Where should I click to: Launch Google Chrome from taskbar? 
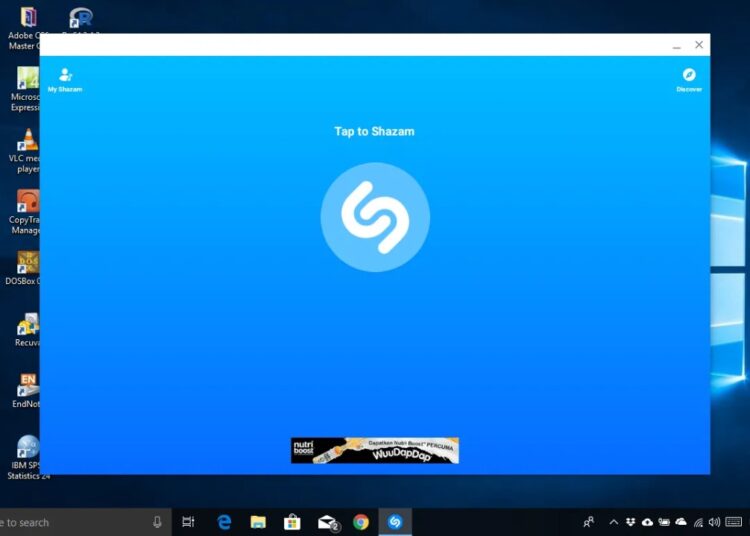pos(361,522)
